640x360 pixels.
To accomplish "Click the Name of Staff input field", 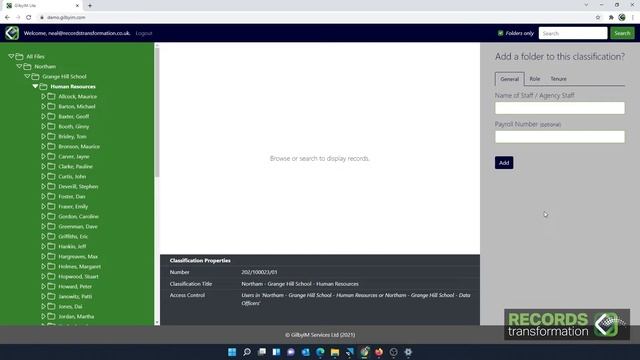I will pos(560,108).
